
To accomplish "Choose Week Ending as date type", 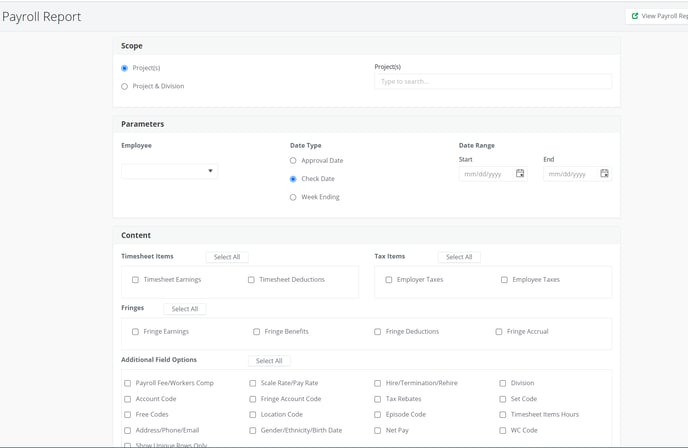I will coord(293,197).
